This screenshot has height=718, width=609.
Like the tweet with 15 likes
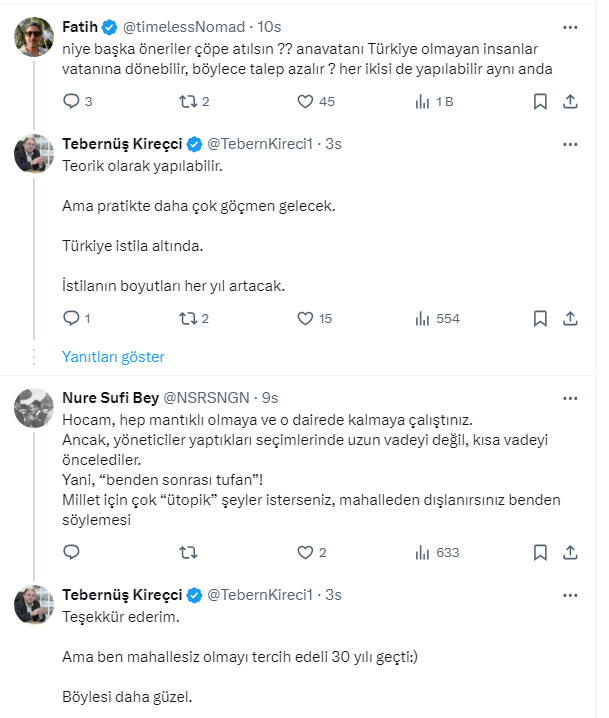(306, 319)
